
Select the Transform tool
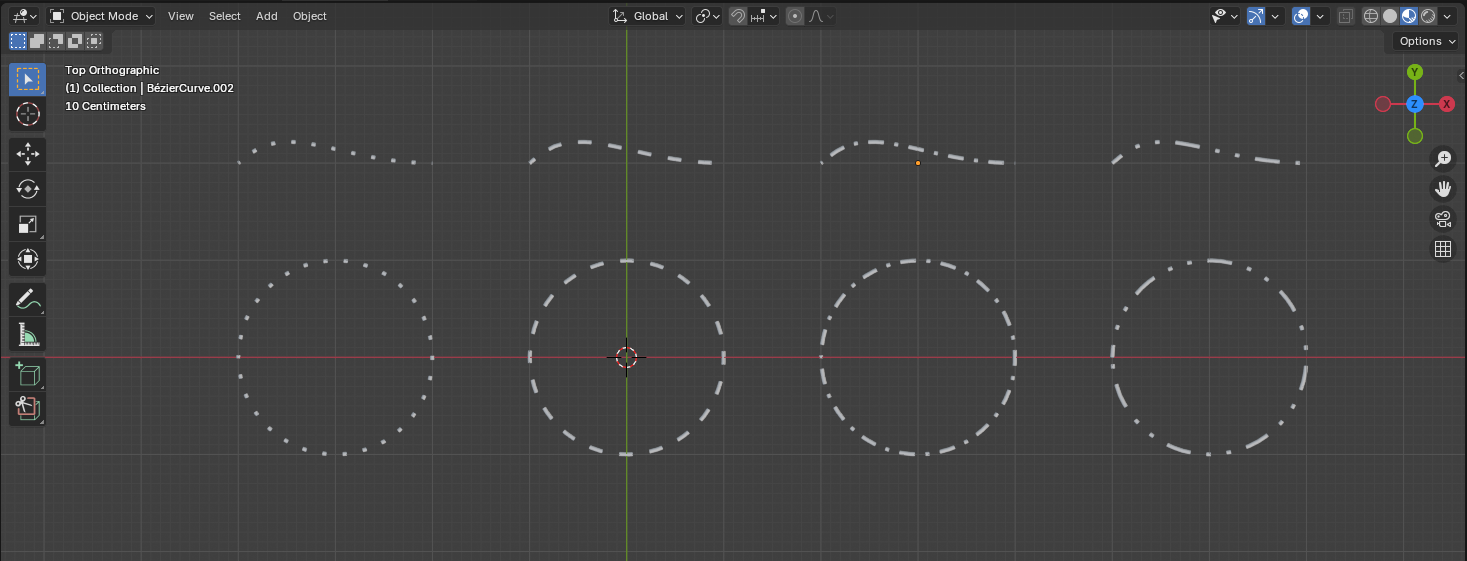28,260
